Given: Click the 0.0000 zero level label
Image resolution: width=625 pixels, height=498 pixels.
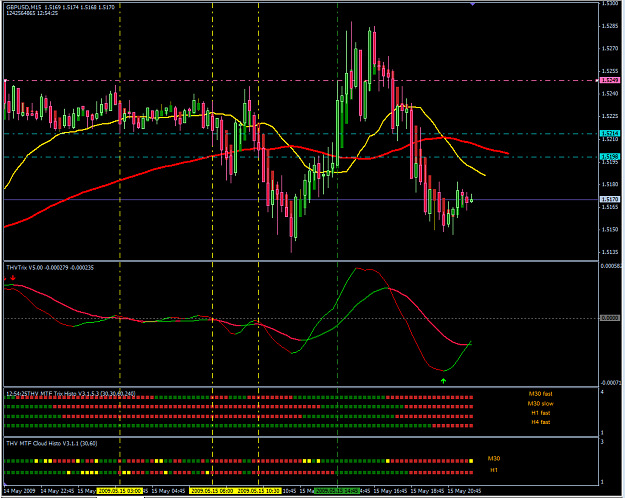Looking at the screenshot, I should point(610,318).
